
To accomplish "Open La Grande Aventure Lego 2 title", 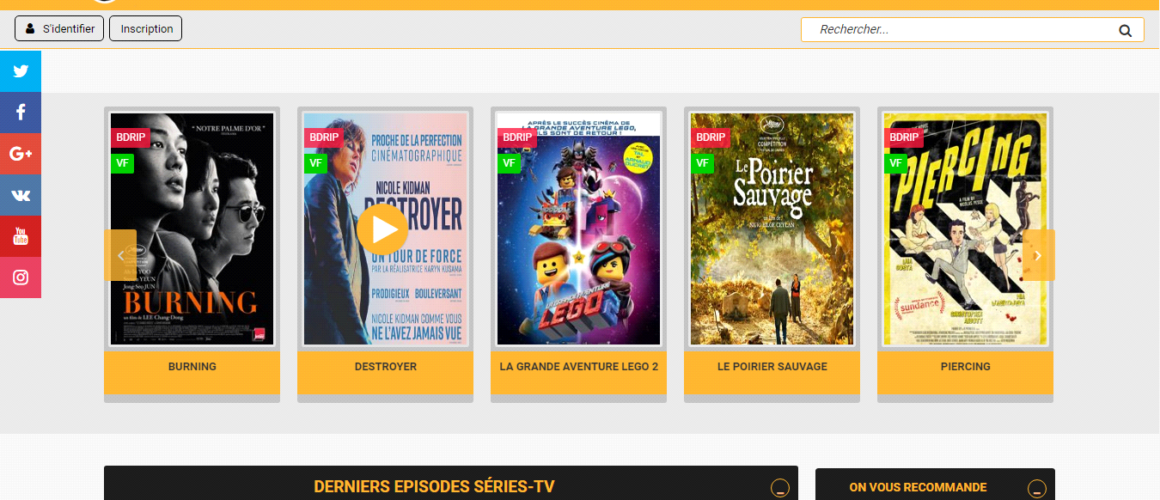I will (x=579, y=367).
